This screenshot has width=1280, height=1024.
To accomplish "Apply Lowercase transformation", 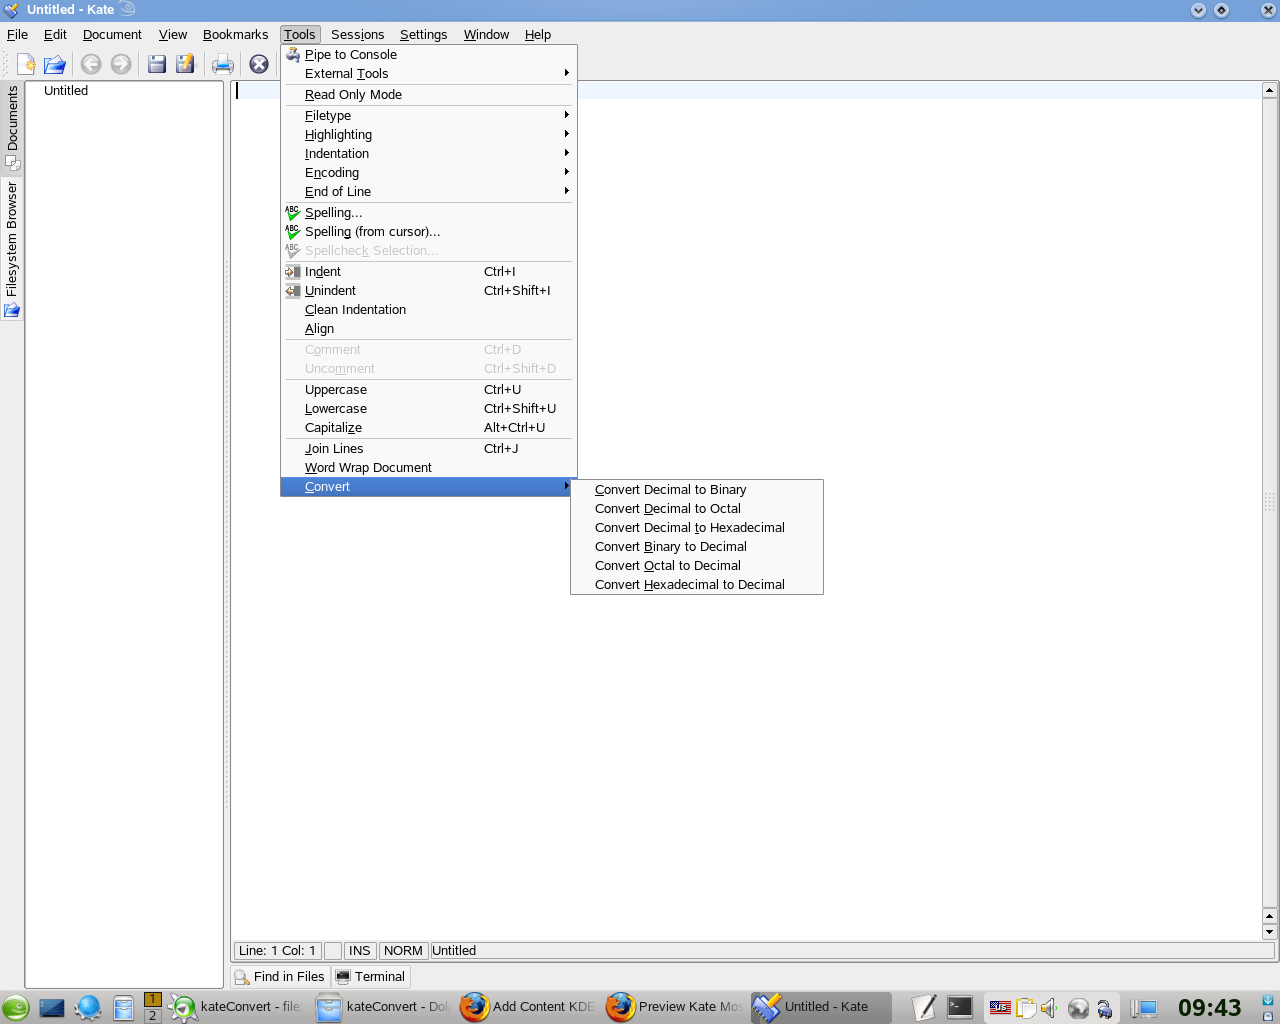I will (428, 409).
